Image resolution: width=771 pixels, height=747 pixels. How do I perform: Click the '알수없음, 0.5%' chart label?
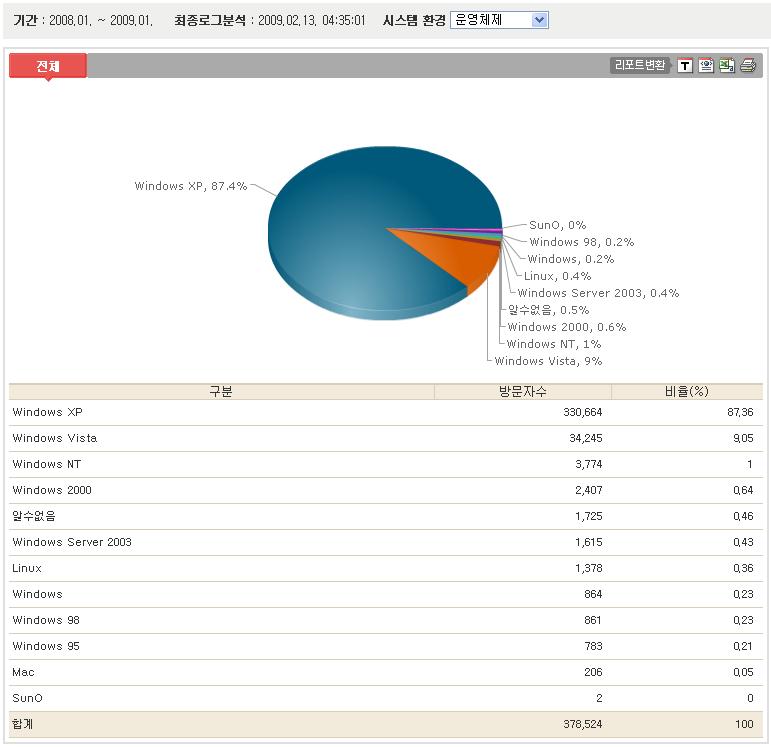pos(548,310)
